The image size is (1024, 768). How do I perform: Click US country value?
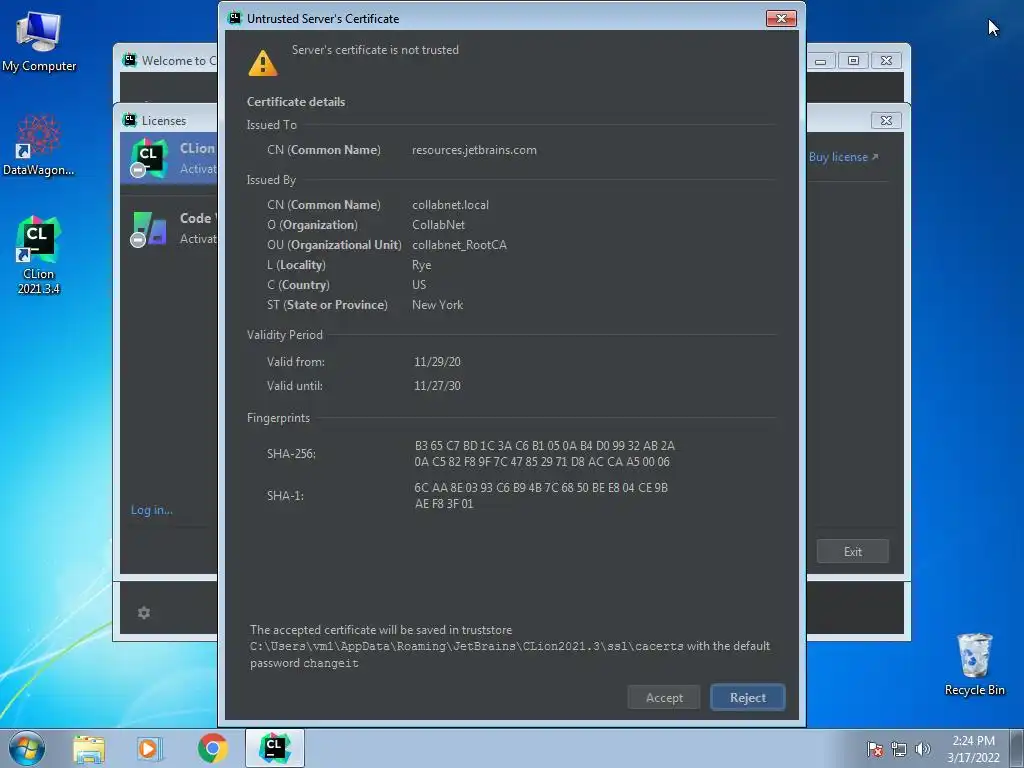coord(419,285)
